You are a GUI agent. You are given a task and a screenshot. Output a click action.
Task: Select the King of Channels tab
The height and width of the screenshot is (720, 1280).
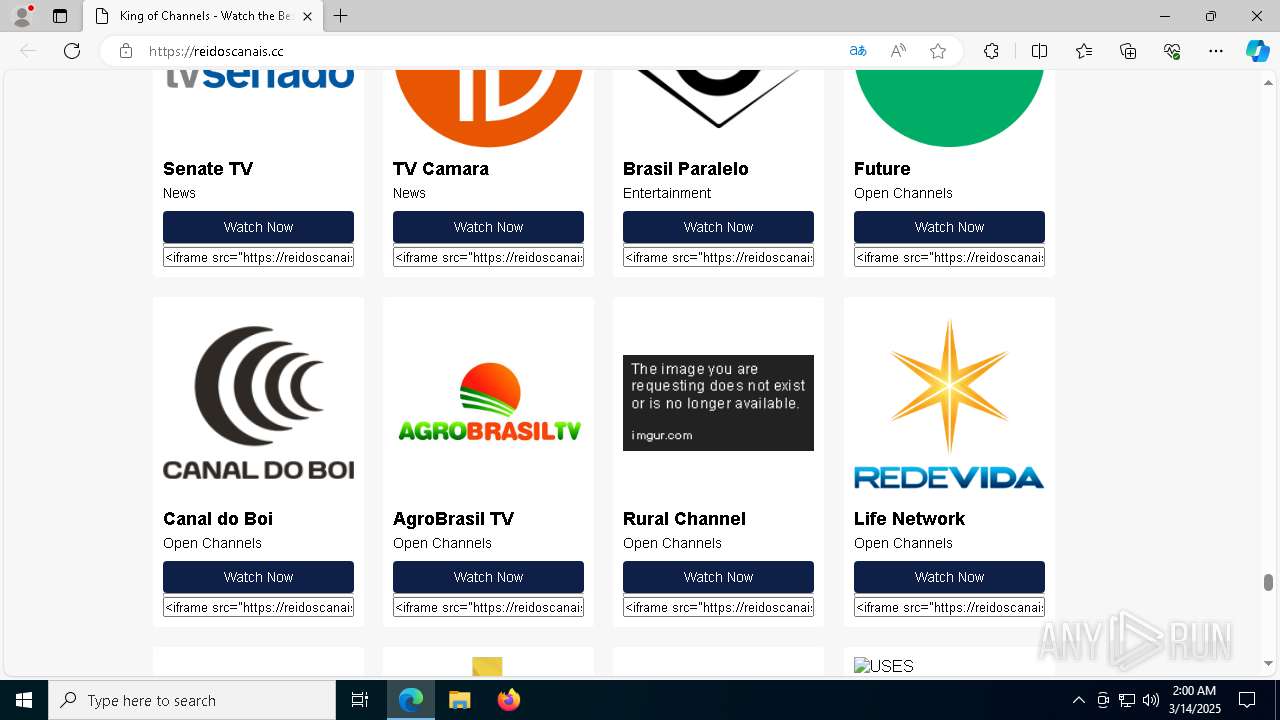coord(203,16)
